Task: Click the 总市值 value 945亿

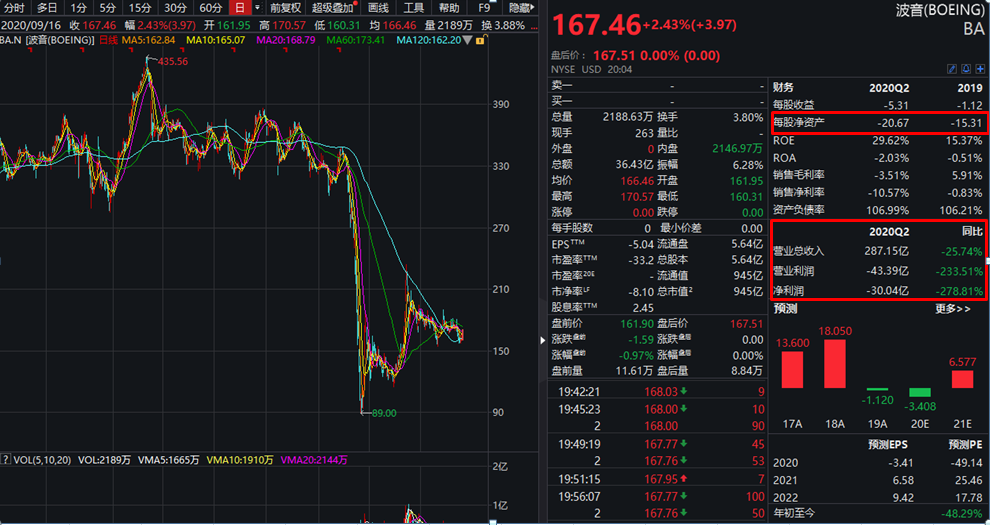Action: pos(749,292)
